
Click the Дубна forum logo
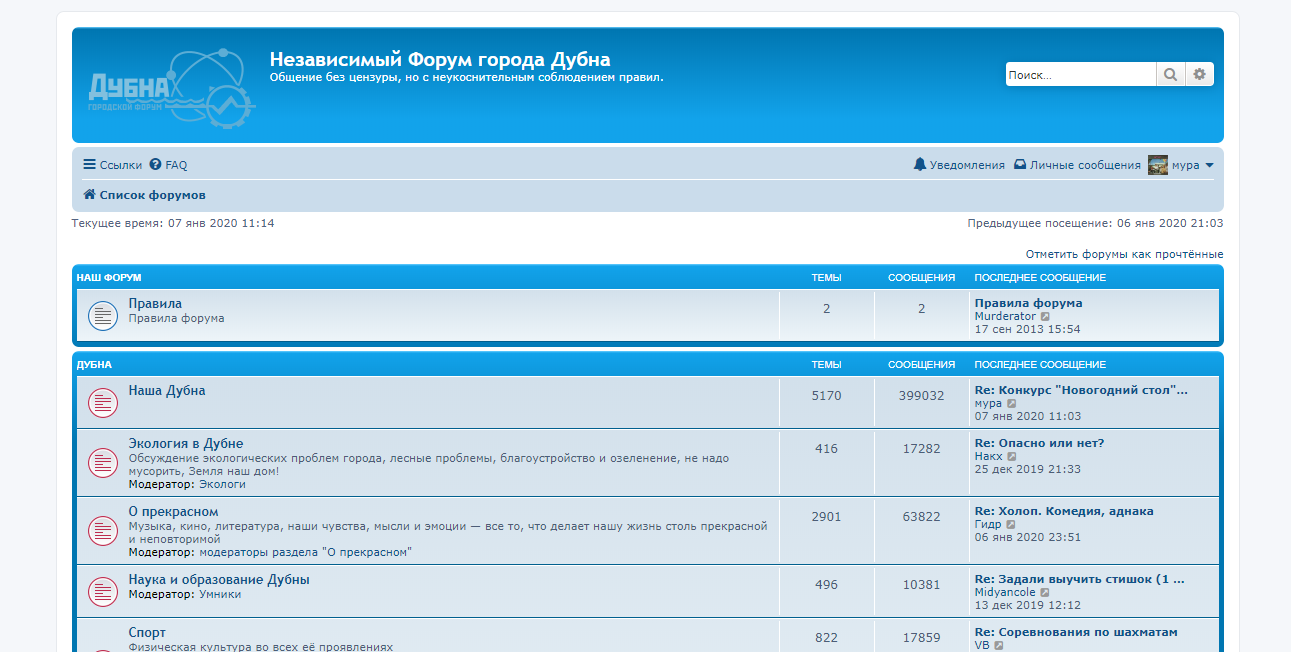pos(172,87)
